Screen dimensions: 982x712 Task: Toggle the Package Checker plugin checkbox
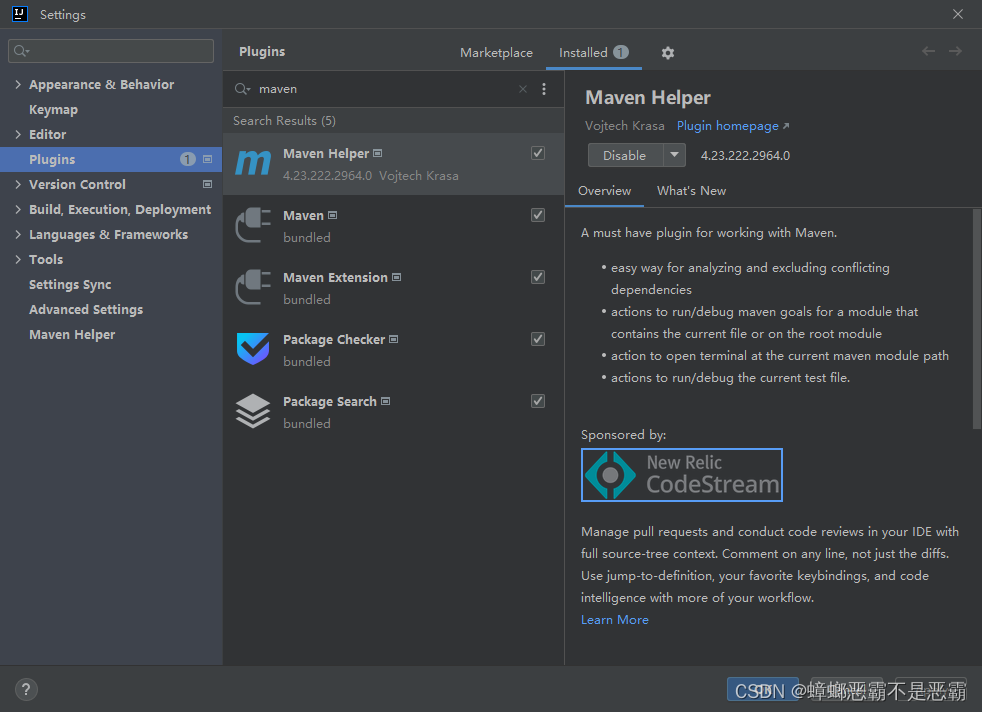pyautogui.click(x=537, y=339)
